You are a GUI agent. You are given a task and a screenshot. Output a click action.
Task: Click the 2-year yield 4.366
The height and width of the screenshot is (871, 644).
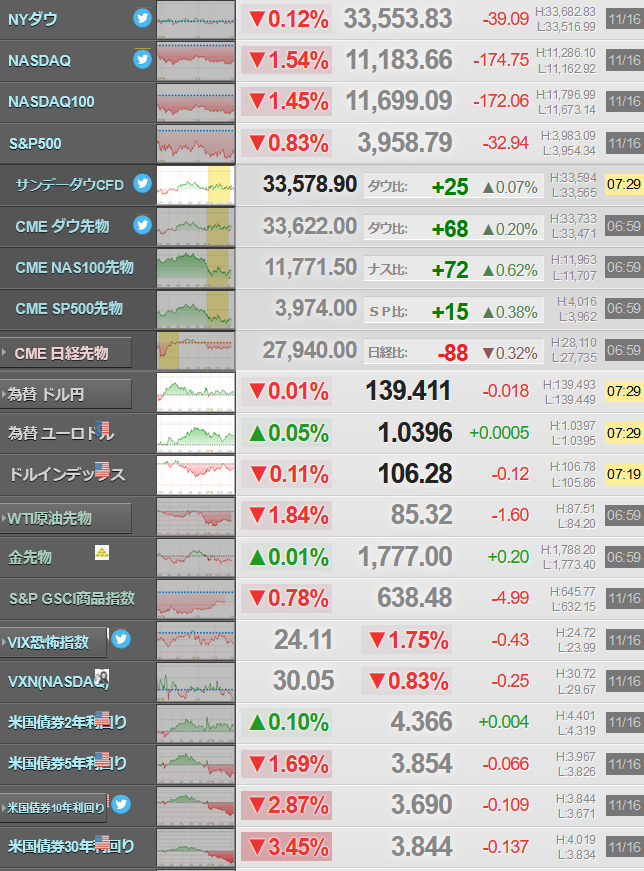[x=421, y=722]
